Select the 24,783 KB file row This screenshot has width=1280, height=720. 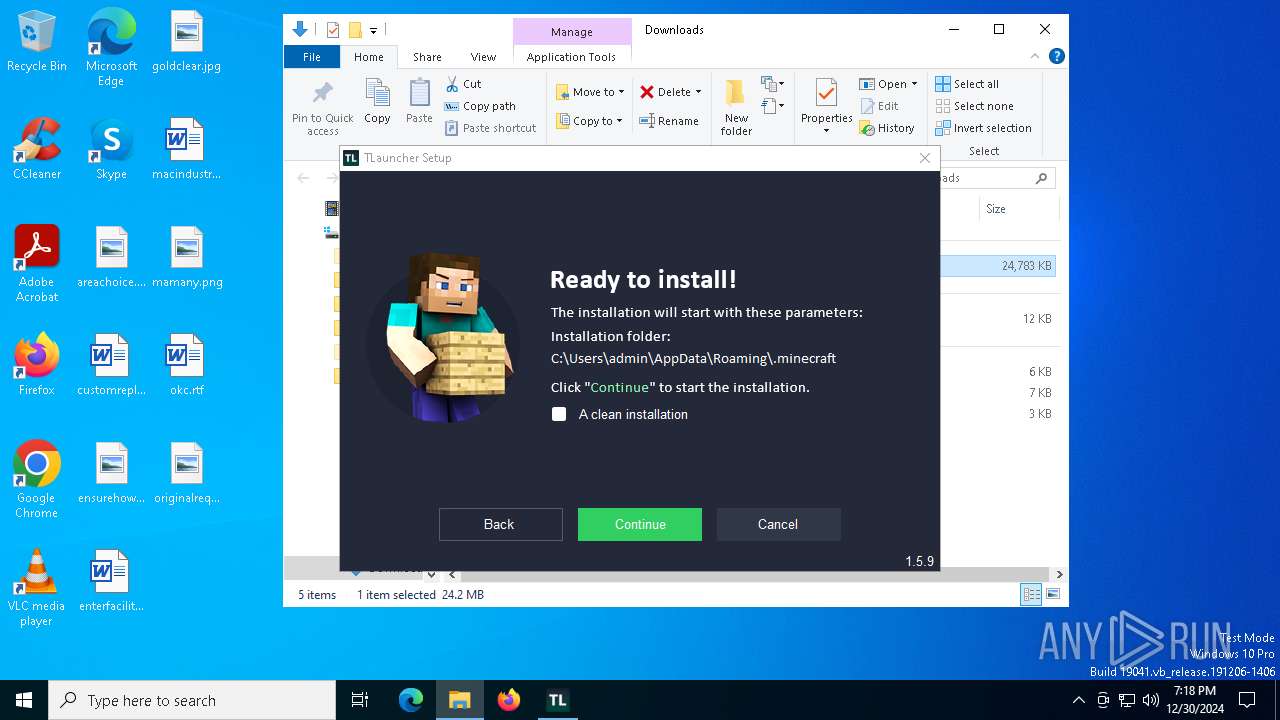pos(998,266)
